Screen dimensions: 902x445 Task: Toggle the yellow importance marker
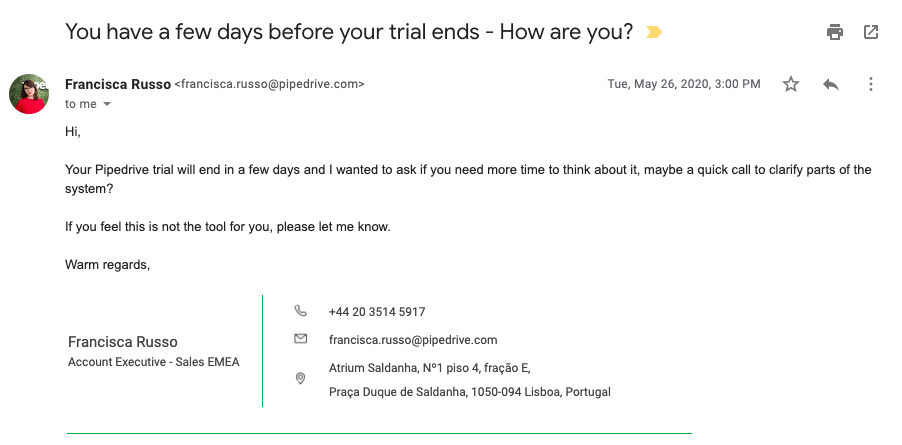pyautogui.click(x=653, y=32)
